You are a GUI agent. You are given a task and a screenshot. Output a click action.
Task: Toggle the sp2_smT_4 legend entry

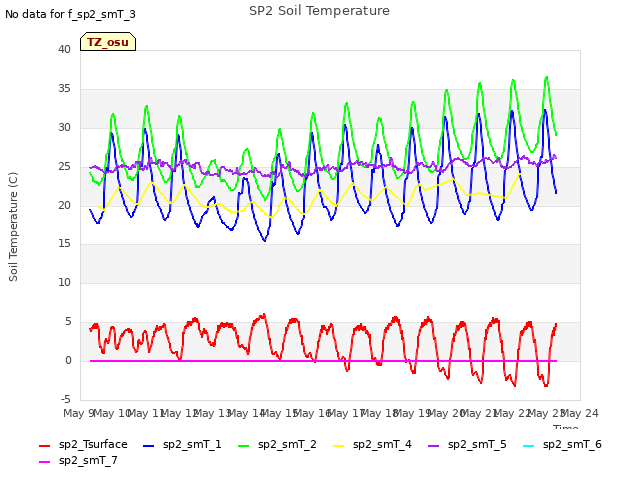pyautogui.click(x=372, y=444)
